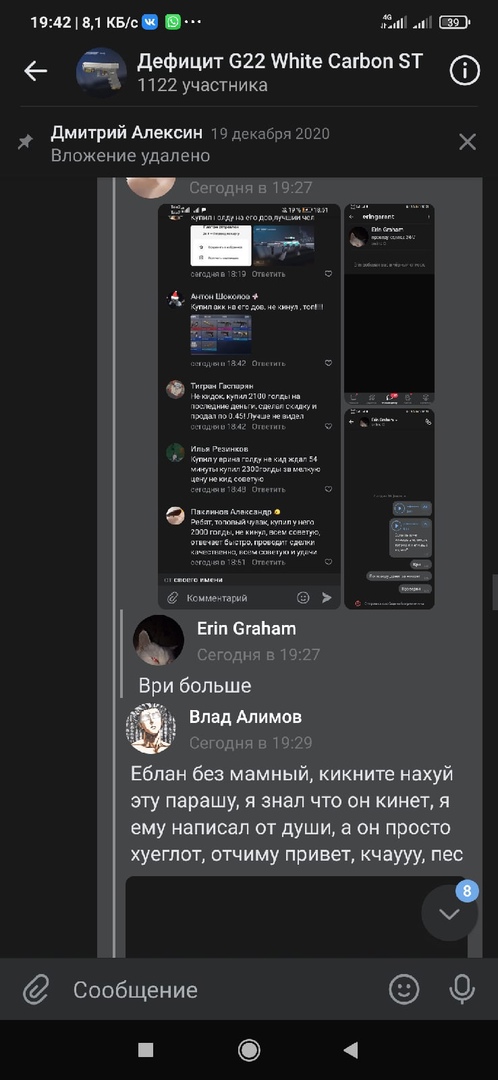Screen dimensions: 498x1080
Task: Tap the back arrow in chat header
Action: (35, 70)
